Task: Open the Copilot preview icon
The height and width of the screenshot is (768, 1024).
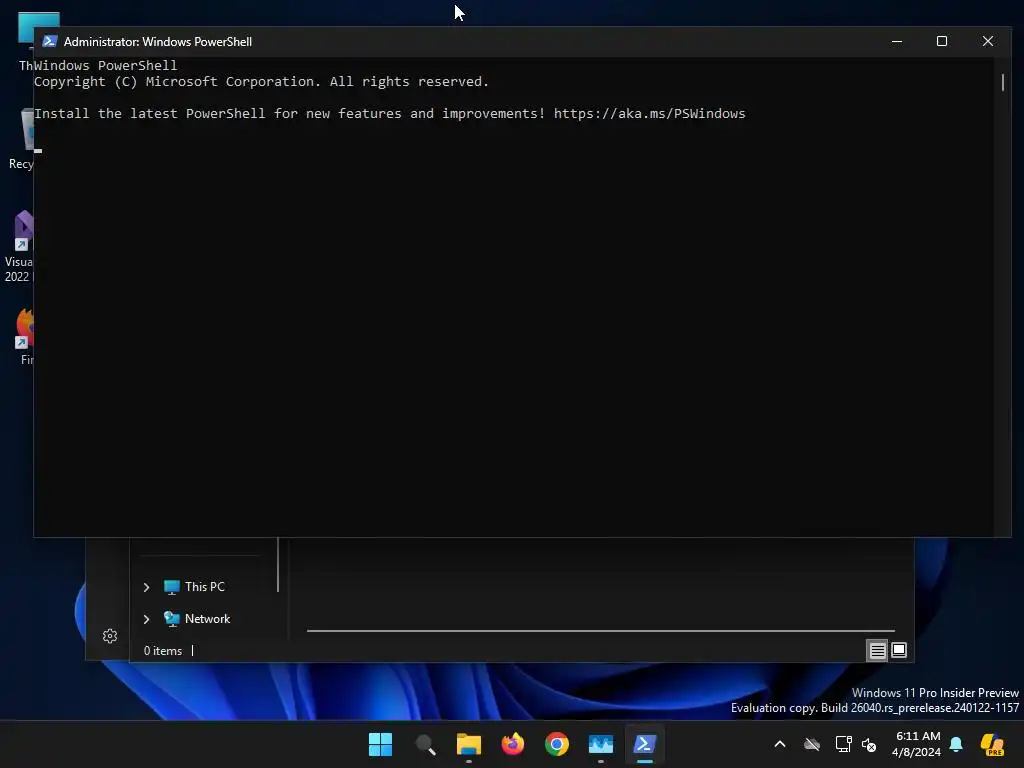Action: pyautogui.click(x=992, y=744)
